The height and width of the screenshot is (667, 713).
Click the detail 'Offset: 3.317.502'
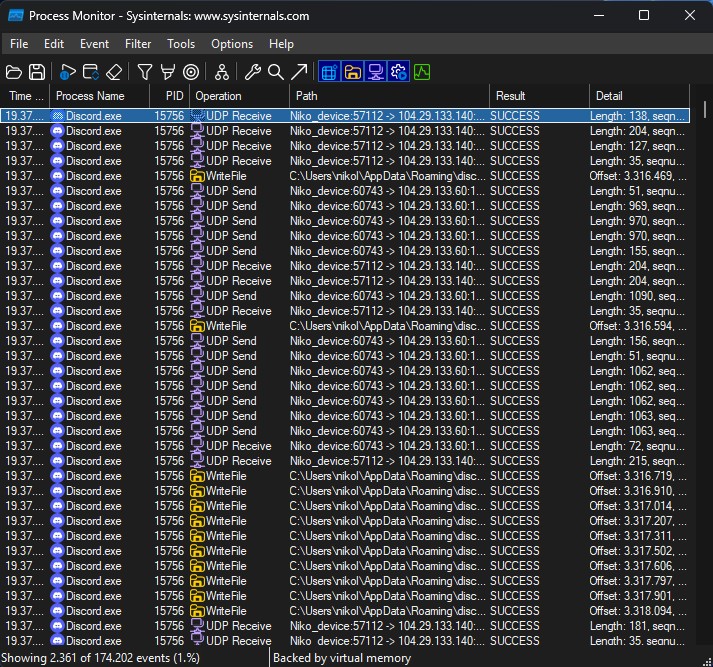(632, 551)
